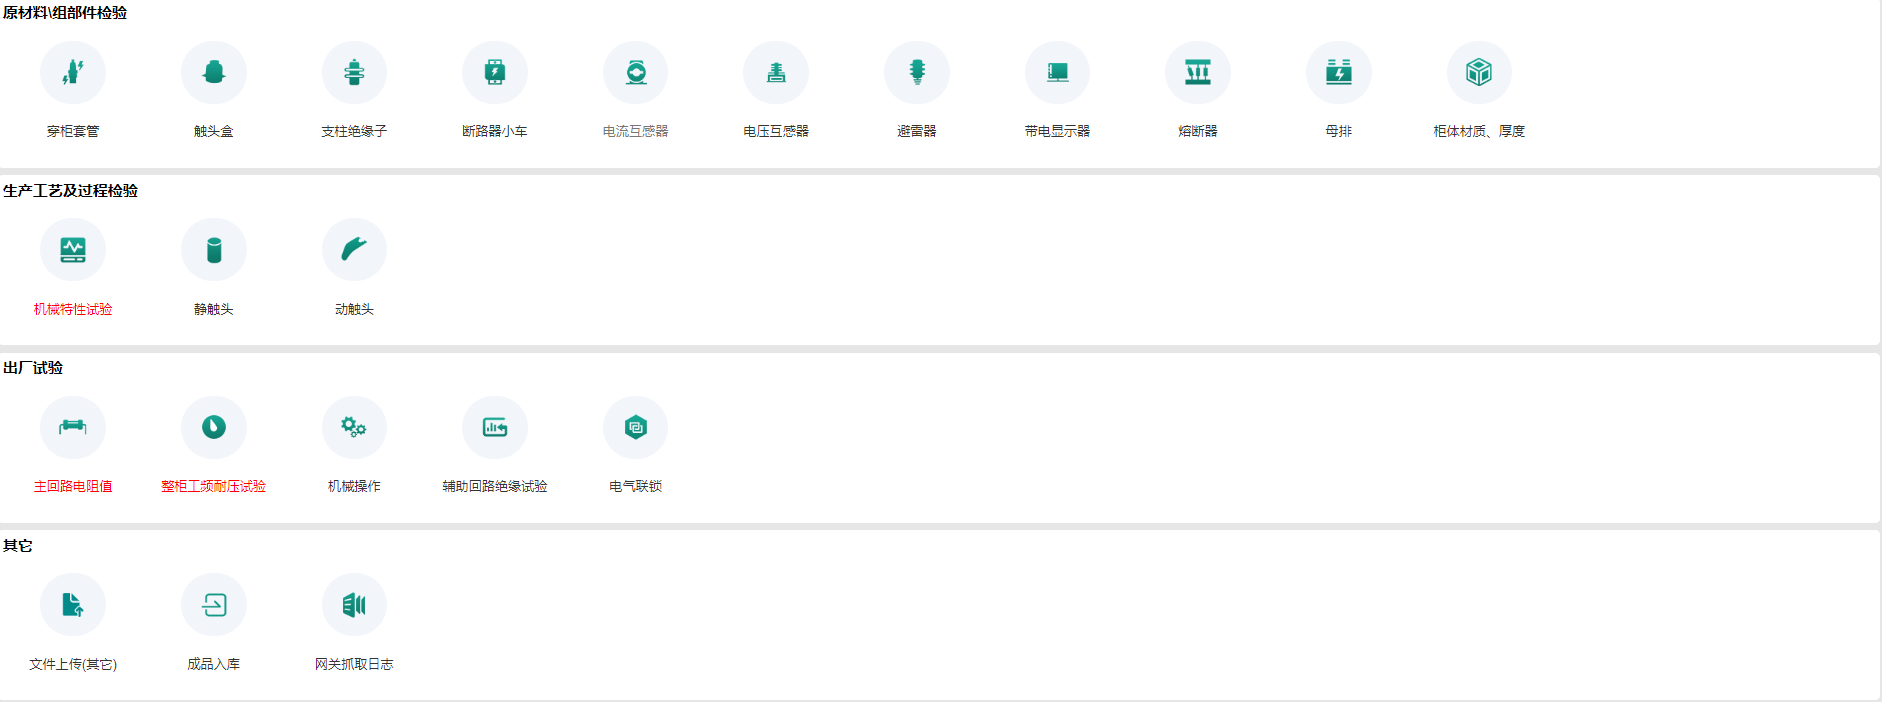
Task: Click the 支柱绝缘子 icon
Action: pos(354,73)
